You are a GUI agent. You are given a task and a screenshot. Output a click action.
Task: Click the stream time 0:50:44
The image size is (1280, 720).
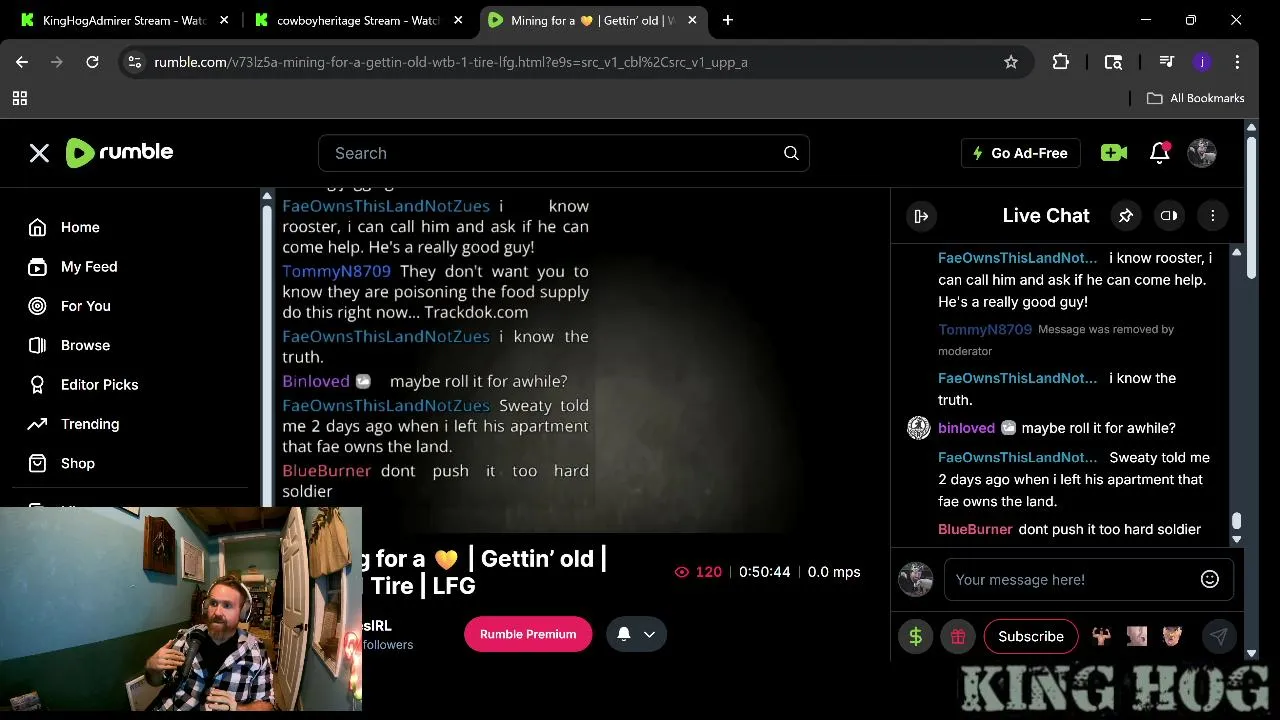pyautogui.click(x=765, y=572)
